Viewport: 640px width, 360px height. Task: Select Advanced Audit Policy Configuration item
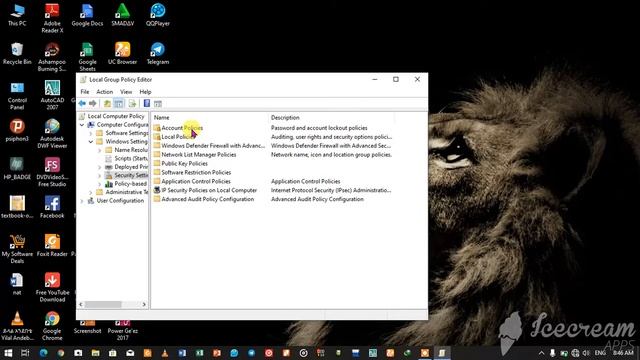pos(207,199)
